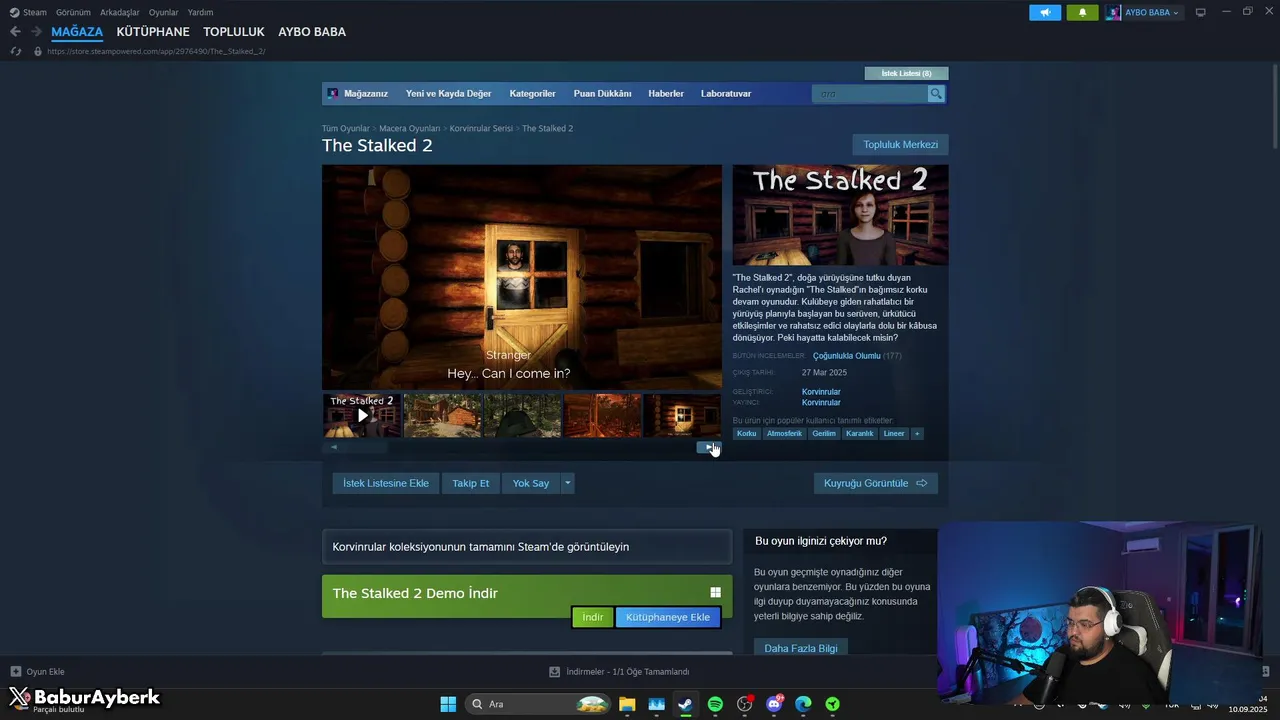Open the Mağazanız store menu
The height and width of the screenshot is (720, 1280).
(x=366, y=93)
